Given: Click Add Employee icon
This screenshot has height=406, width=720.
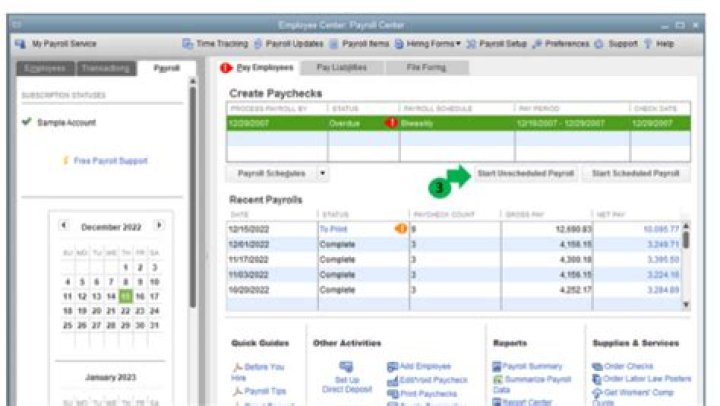Looking at the screenshot, I should pos(393,367).
